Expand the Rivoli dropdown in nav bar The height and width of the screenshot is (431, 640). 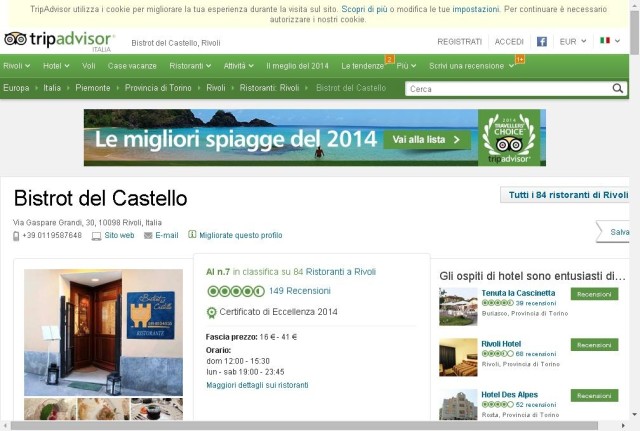pos(17,66)
